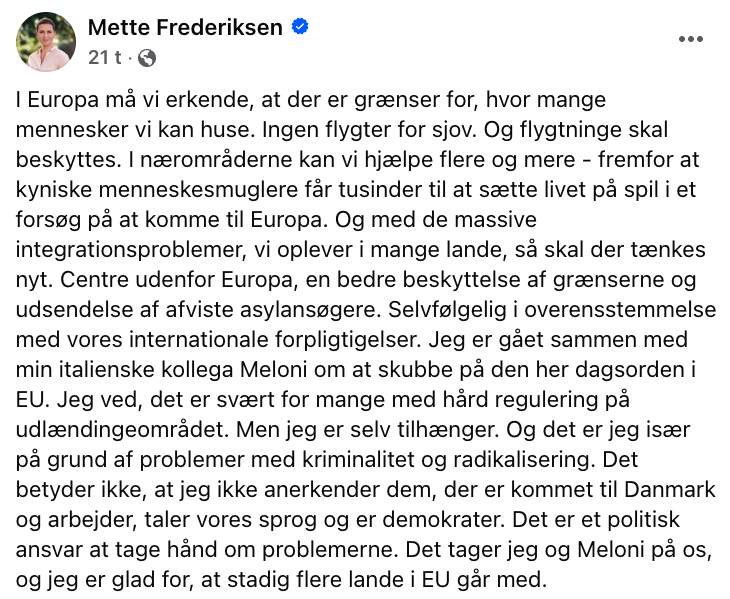The height and width of the screenshot is (599, 730).
Task: Click the blue verified badge icon
Action: (x=299, y=28)
